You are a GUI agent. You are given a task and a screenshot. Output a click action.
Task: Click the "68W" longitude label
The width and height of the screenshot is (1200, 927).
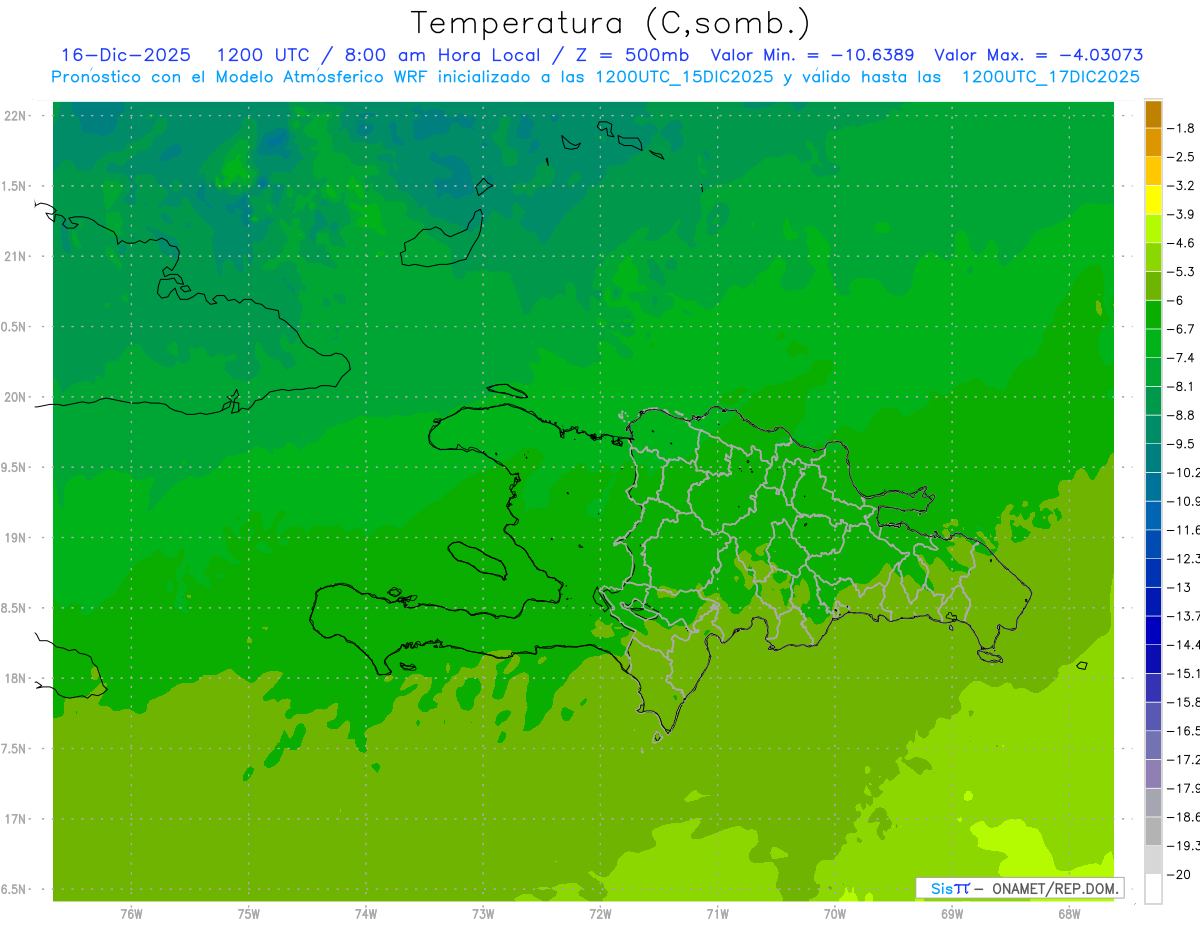pyautogui.click(x=1069, y=914)
